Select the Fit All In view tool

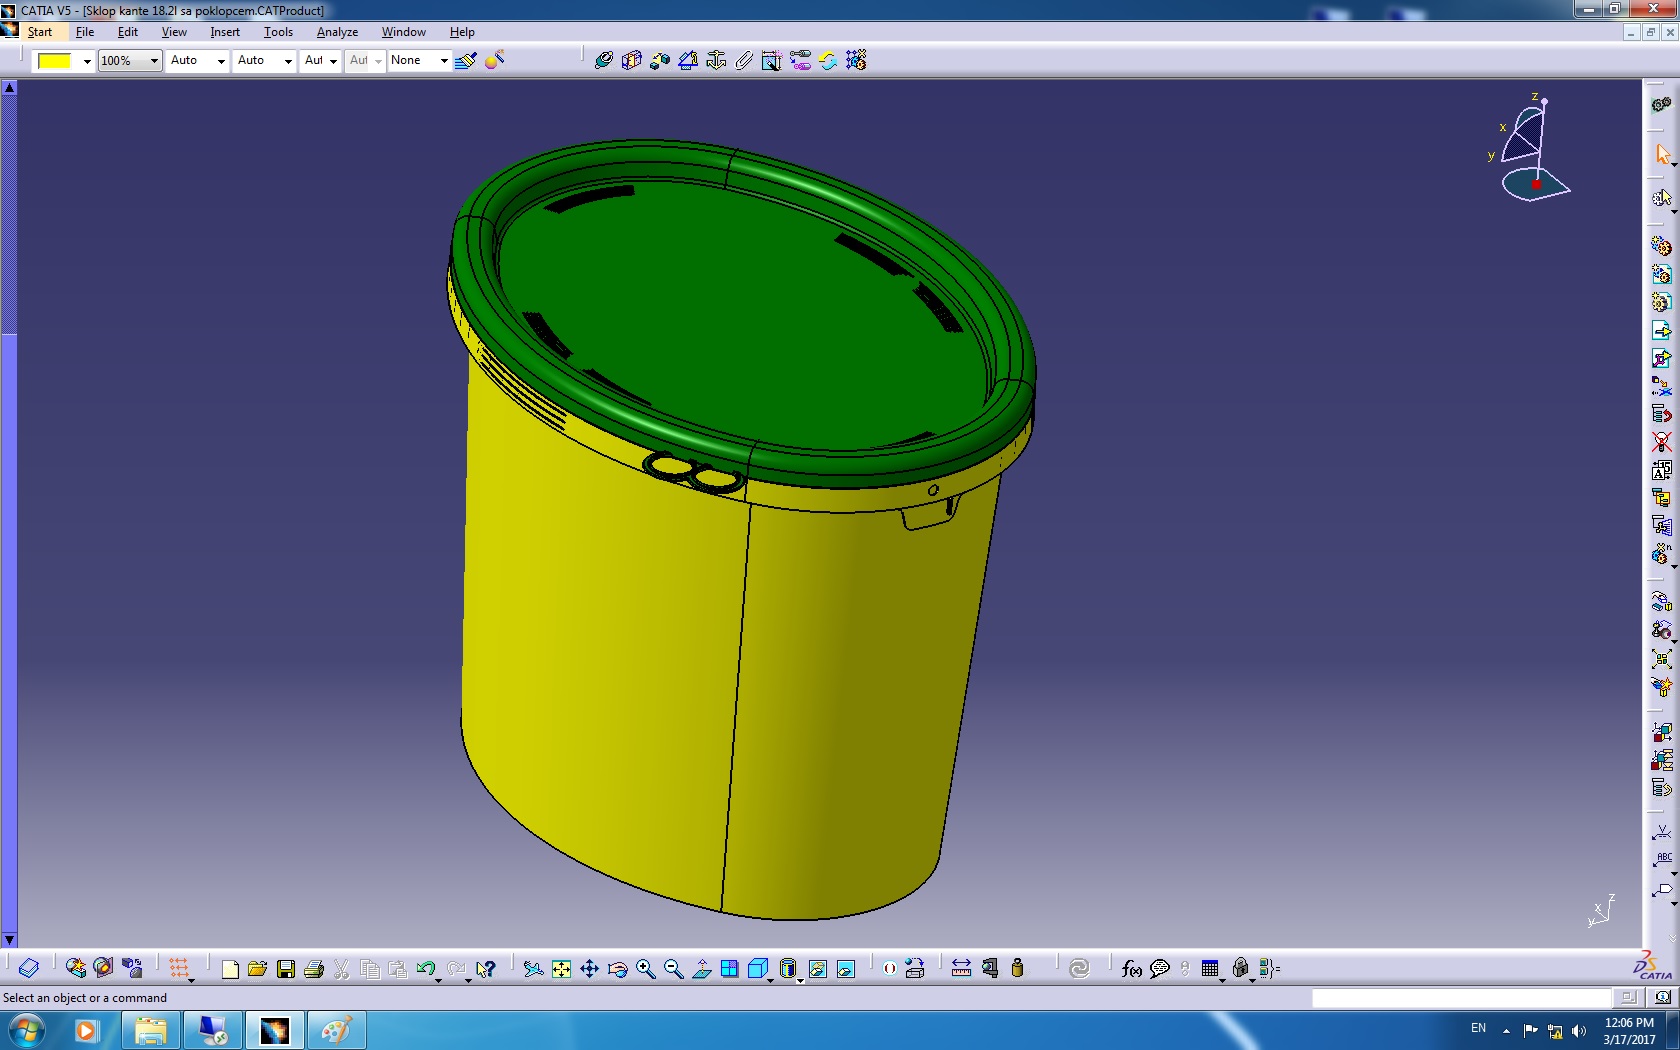(561, 968)
